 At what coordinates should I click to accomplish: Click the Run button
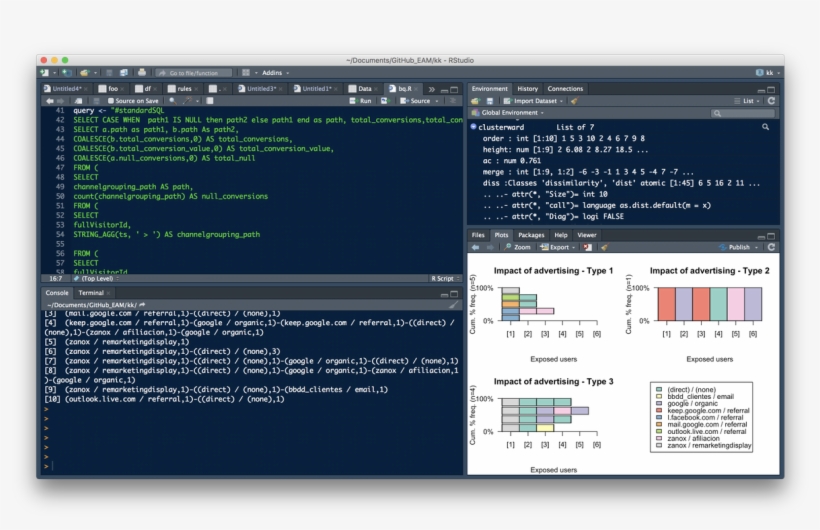click(360, 101)
